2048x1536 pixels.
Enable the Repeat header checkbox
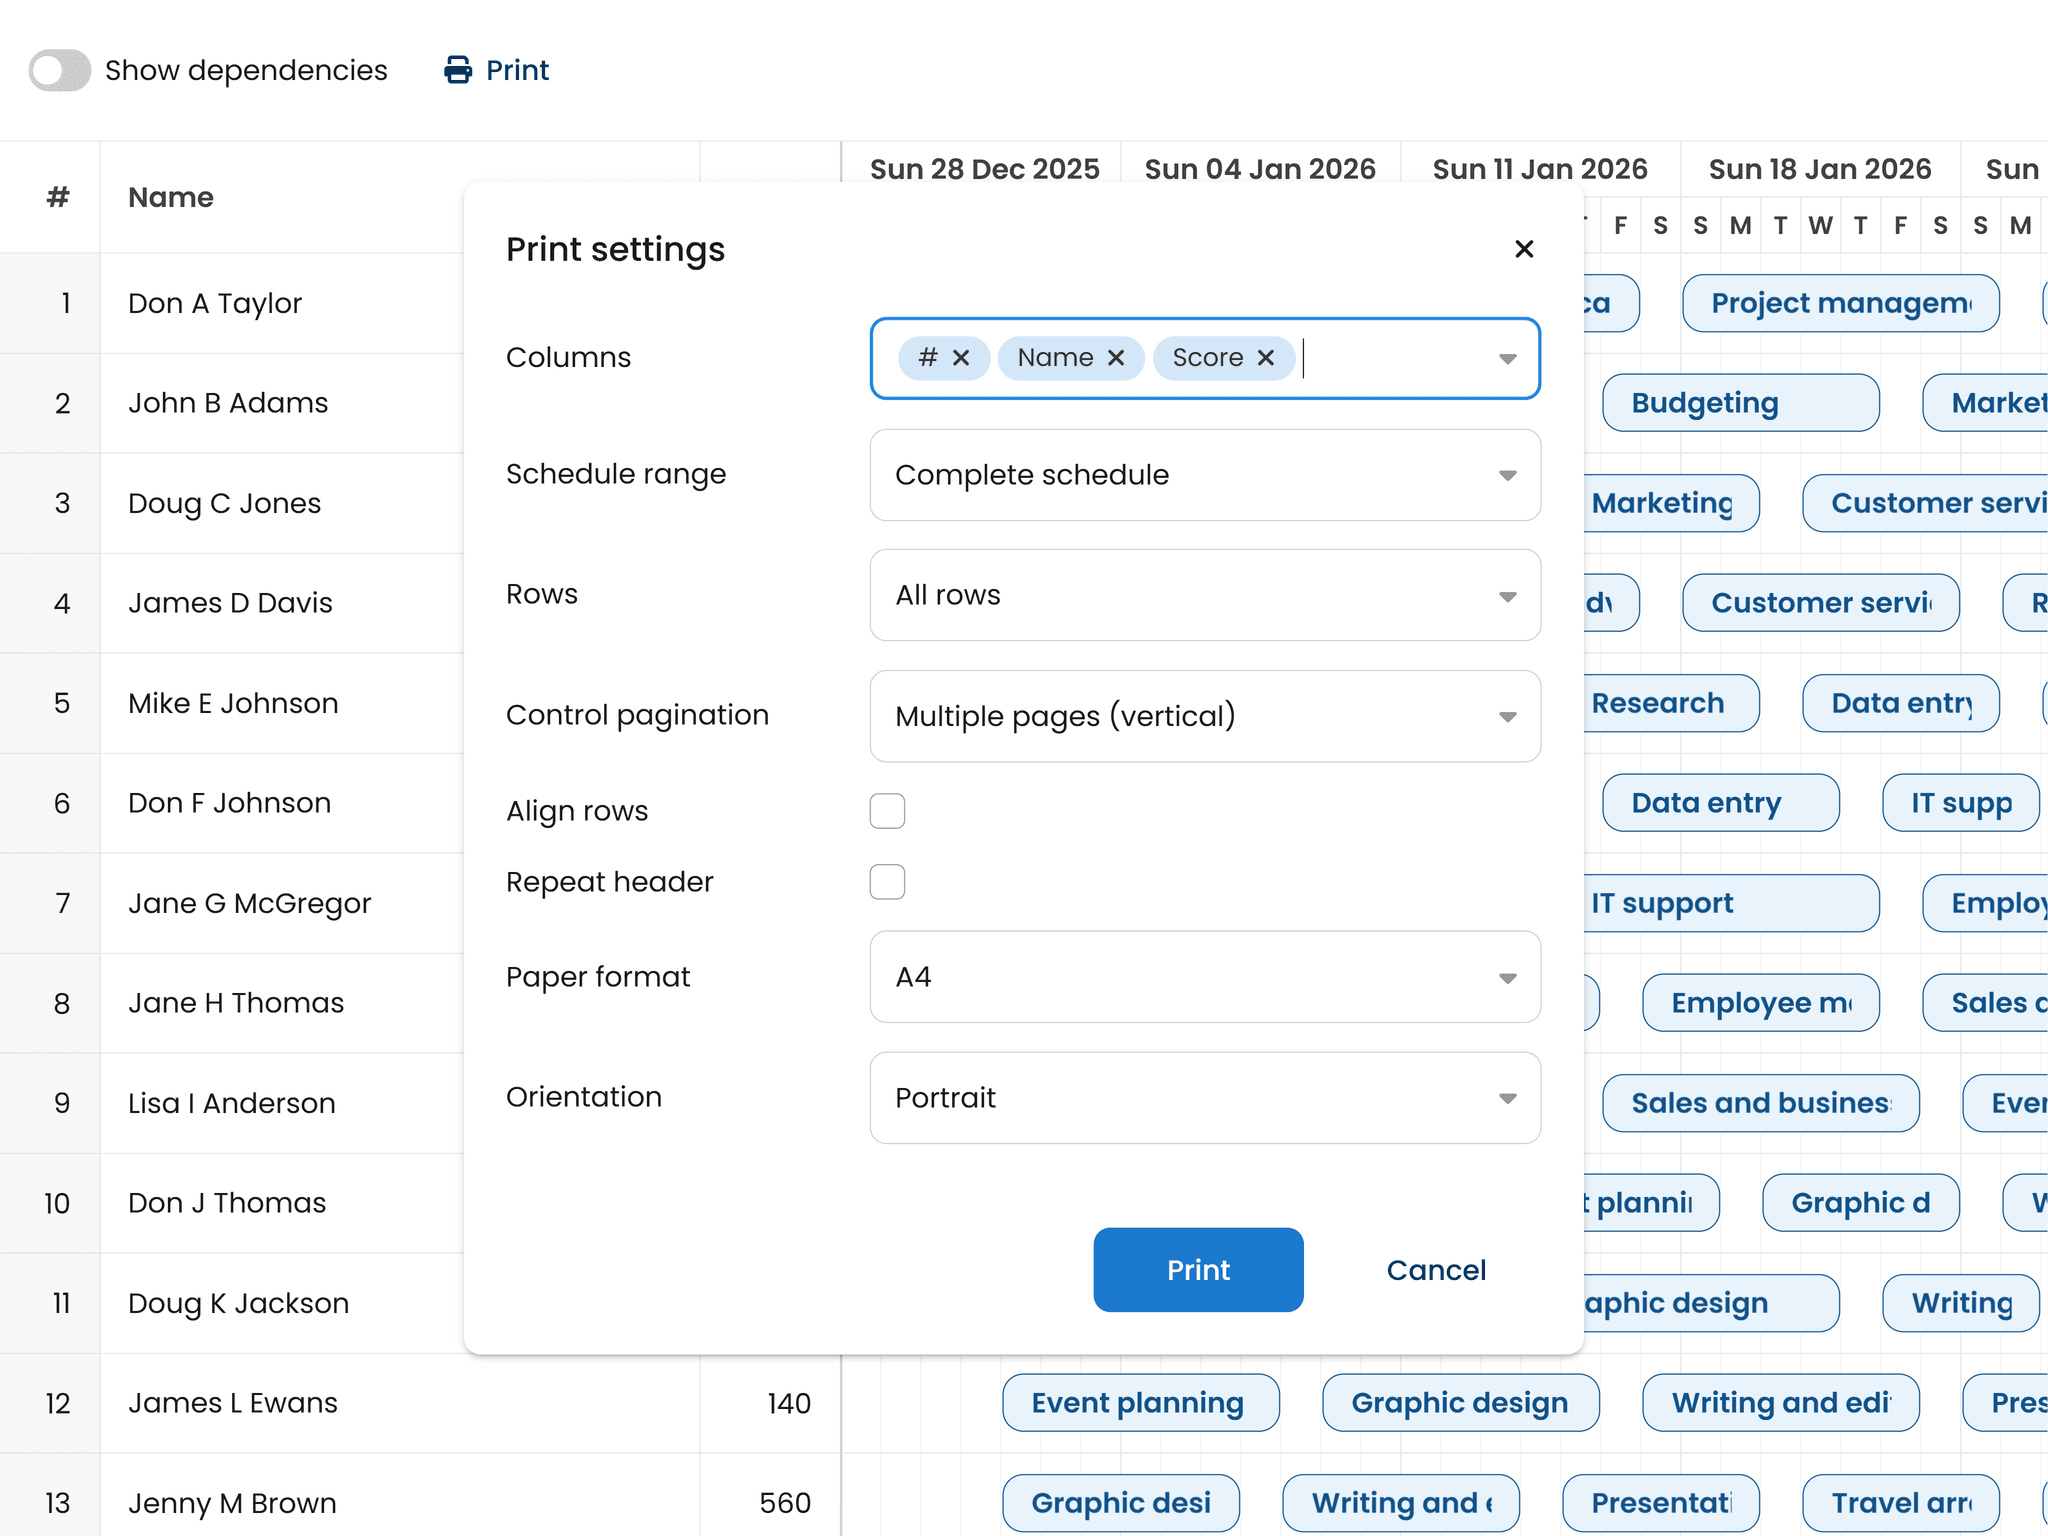(x=887, y=882)
